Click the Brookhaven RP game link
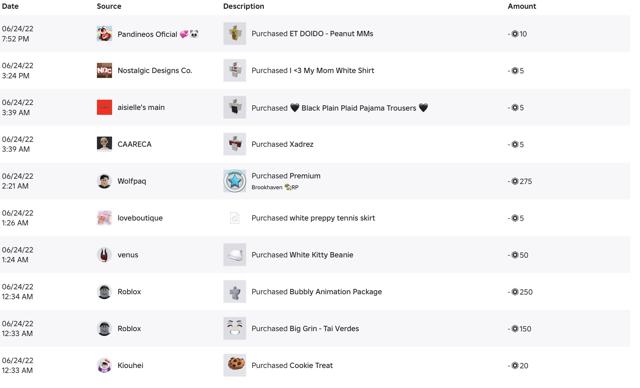Viewport: 640px width, 388px height. [275, 187]
